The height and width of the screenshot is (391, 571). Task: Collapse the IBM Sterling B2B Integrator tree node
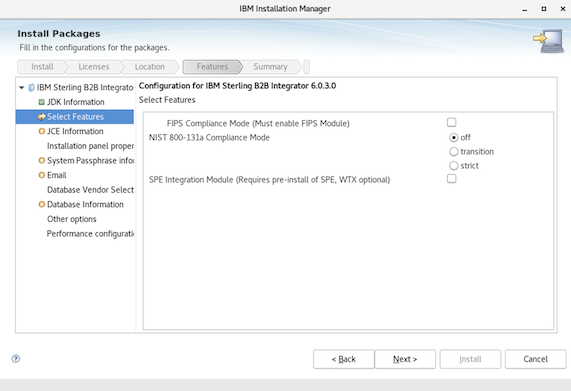coord(21,87)
